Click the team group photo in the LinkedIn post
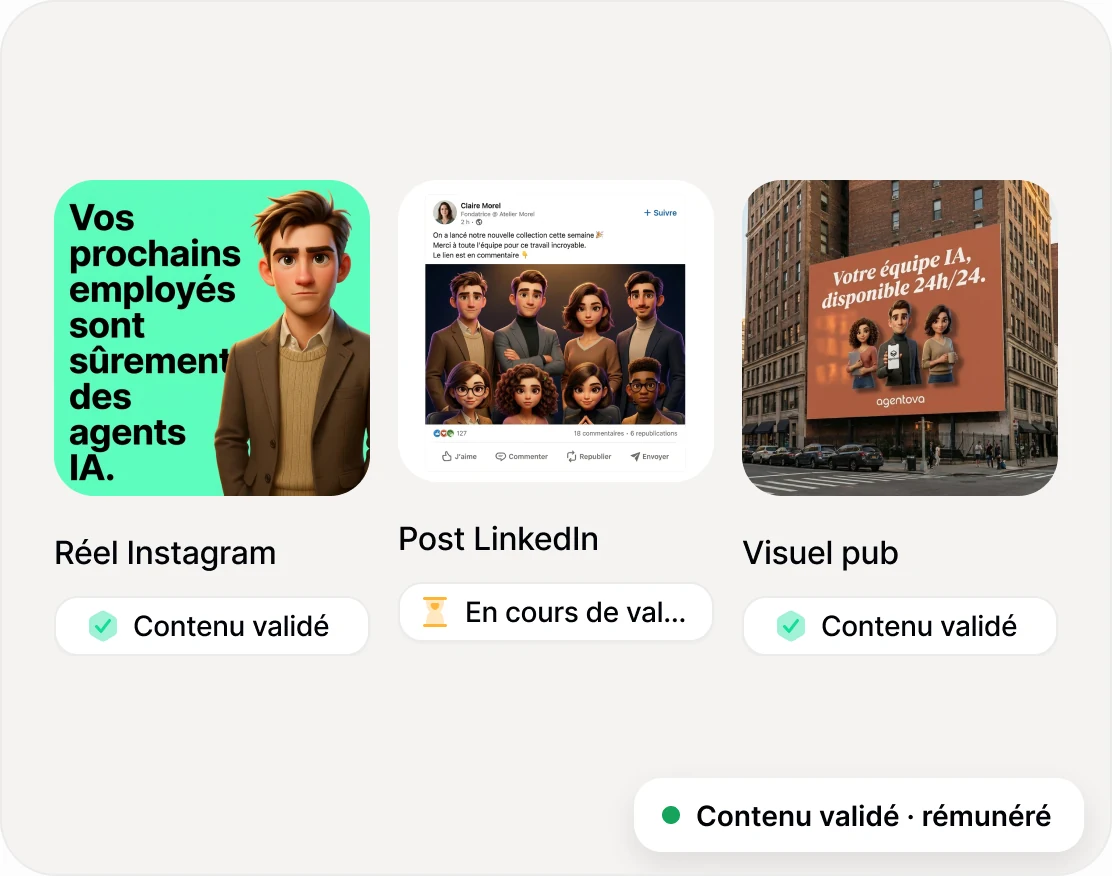The height and width of the screenshot is (876, 1112). click(x=555, y=344)
